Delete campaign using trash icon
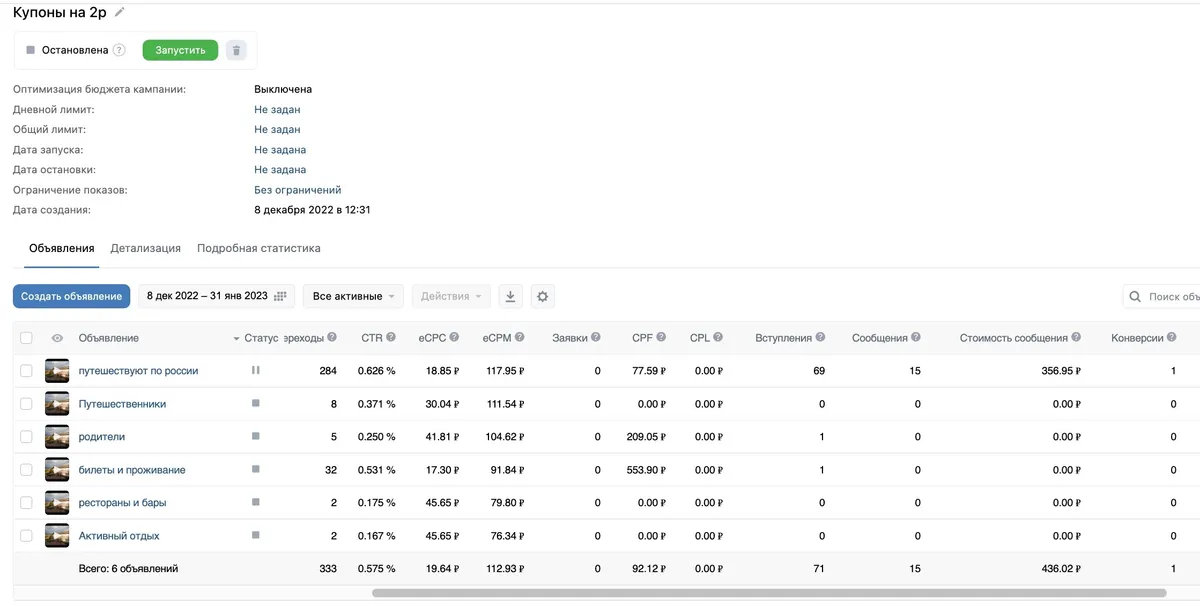The height and width of the screenshot is (607, 1200). tap(235, 50)
